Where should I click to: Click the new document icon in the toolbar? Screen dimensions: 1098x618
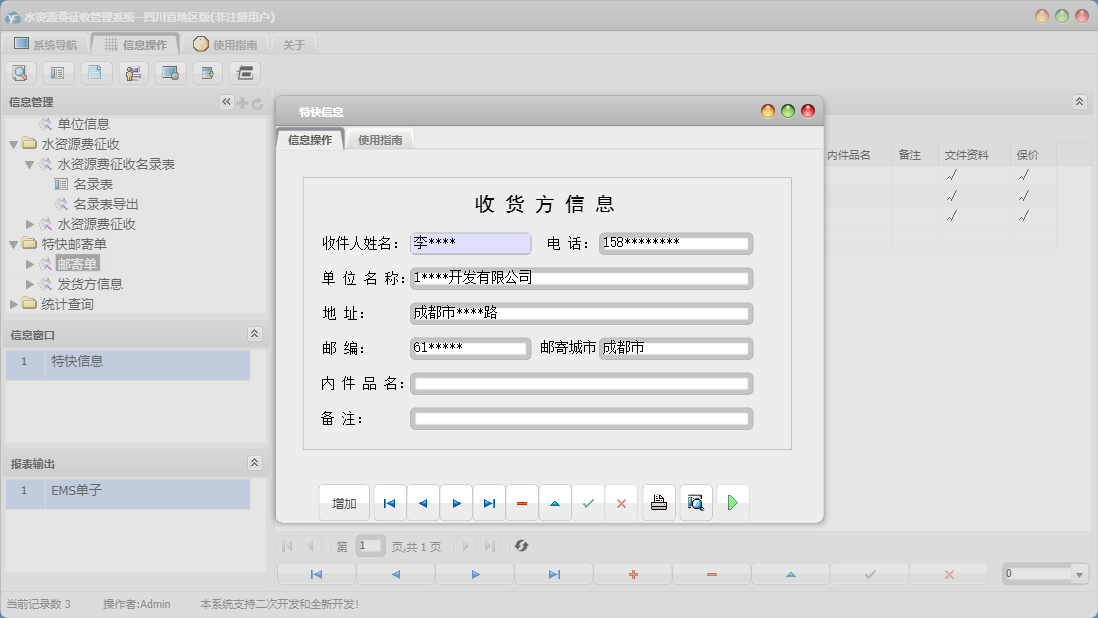point(96,72)
